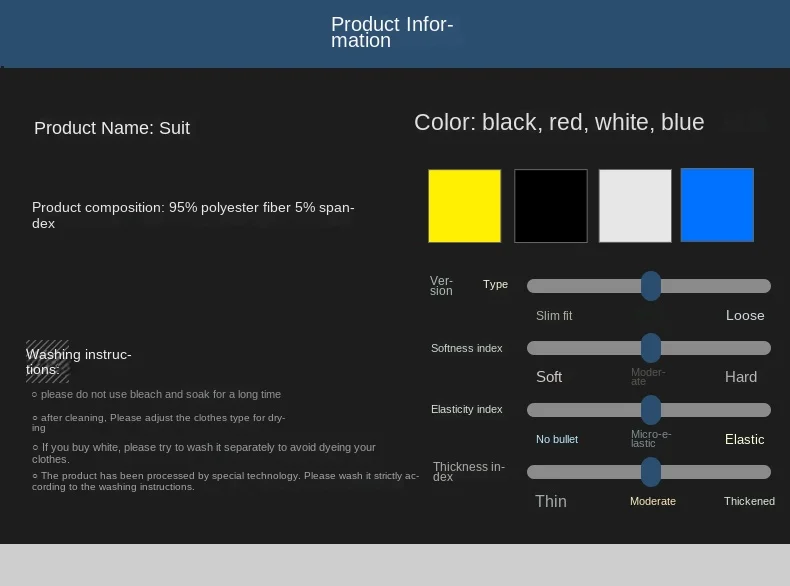The image size is (790, 586).
Task: Click the Elasticity index slider handle
Action: pos(650,410)
